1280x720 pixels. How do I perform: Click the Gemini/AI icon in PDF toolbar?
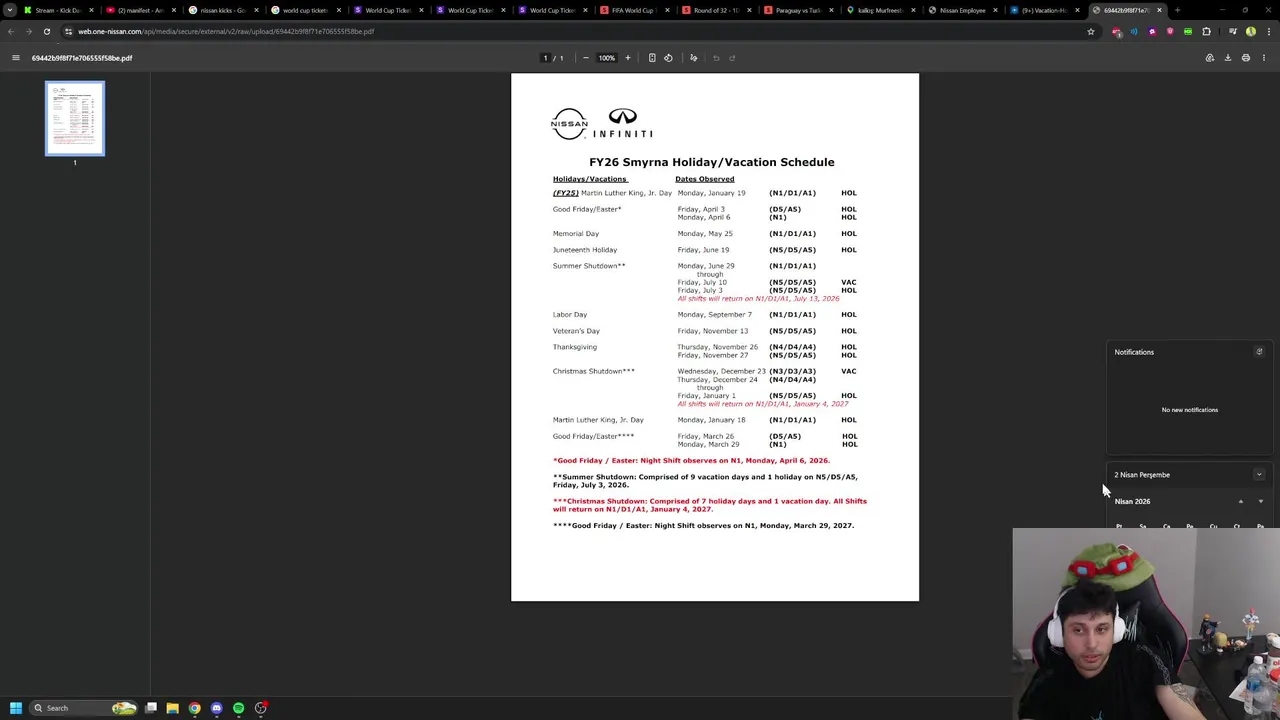coord(1210,58)
